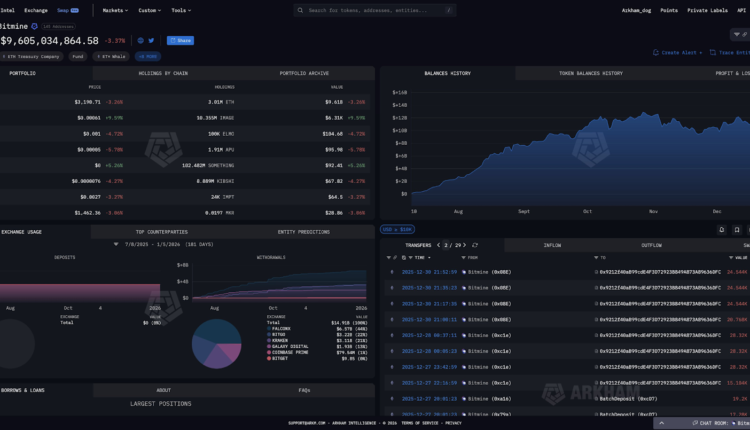Expand the Custom menu
The height and width of the screenshot is (430, 750).
[x=149, y=10]
